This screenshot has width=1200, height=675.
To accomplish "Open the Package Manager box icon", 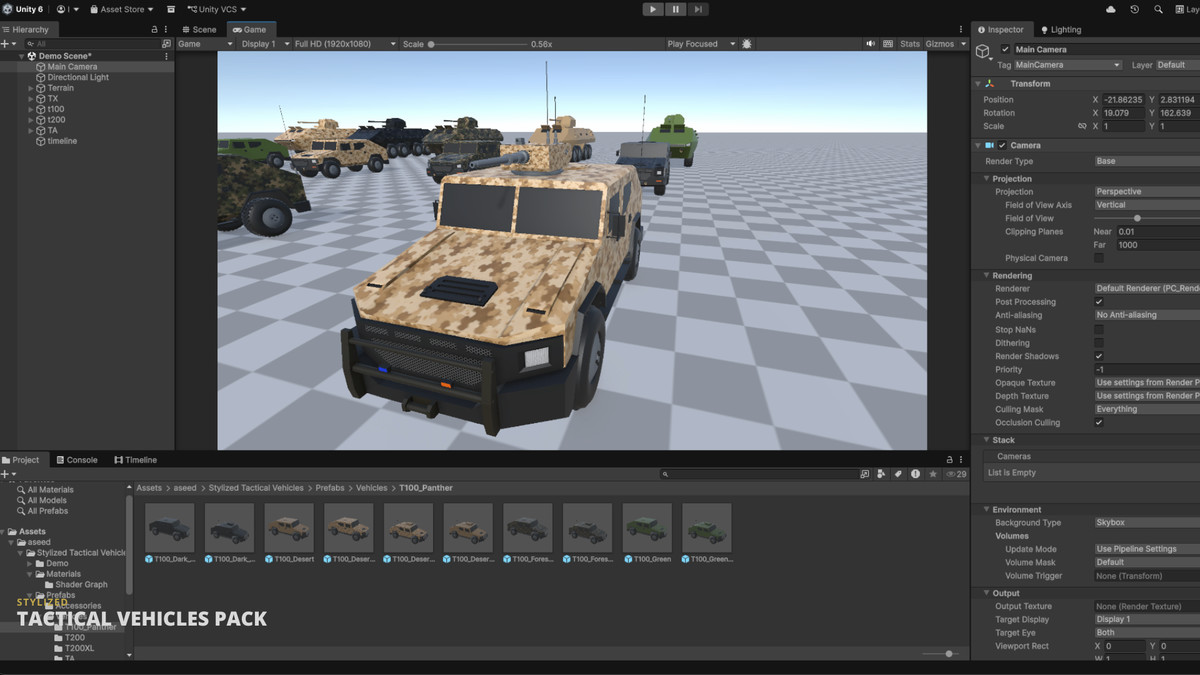I will point(171,9).
